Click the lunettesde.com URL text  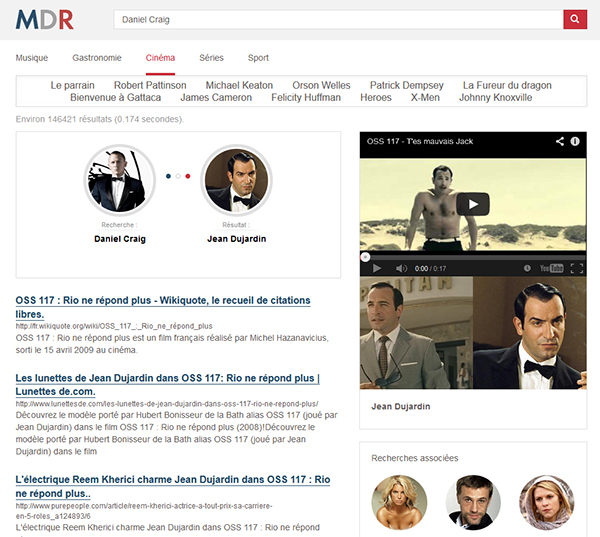click(167, 404)
